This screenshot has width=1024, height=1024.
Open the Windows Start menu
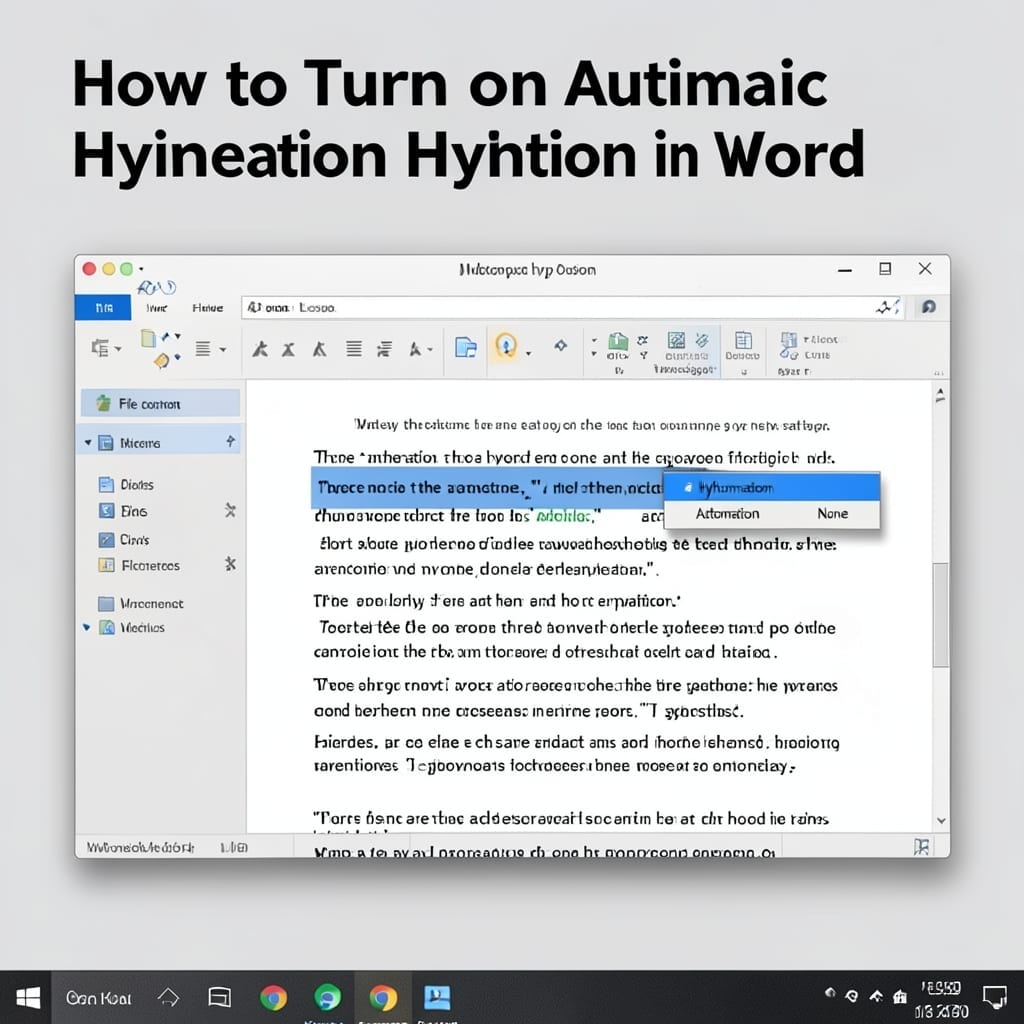[x=27, y=997]
